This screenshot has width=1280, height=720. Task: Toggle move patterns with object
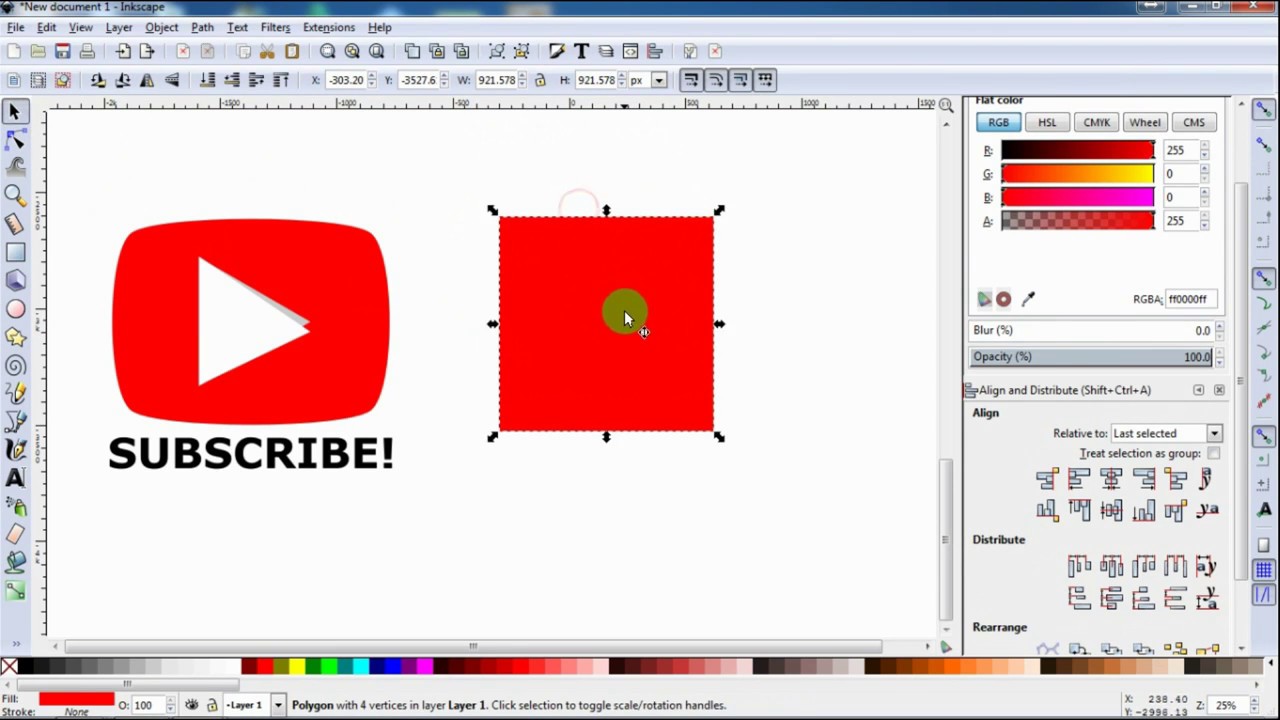[x=765, y=80]
